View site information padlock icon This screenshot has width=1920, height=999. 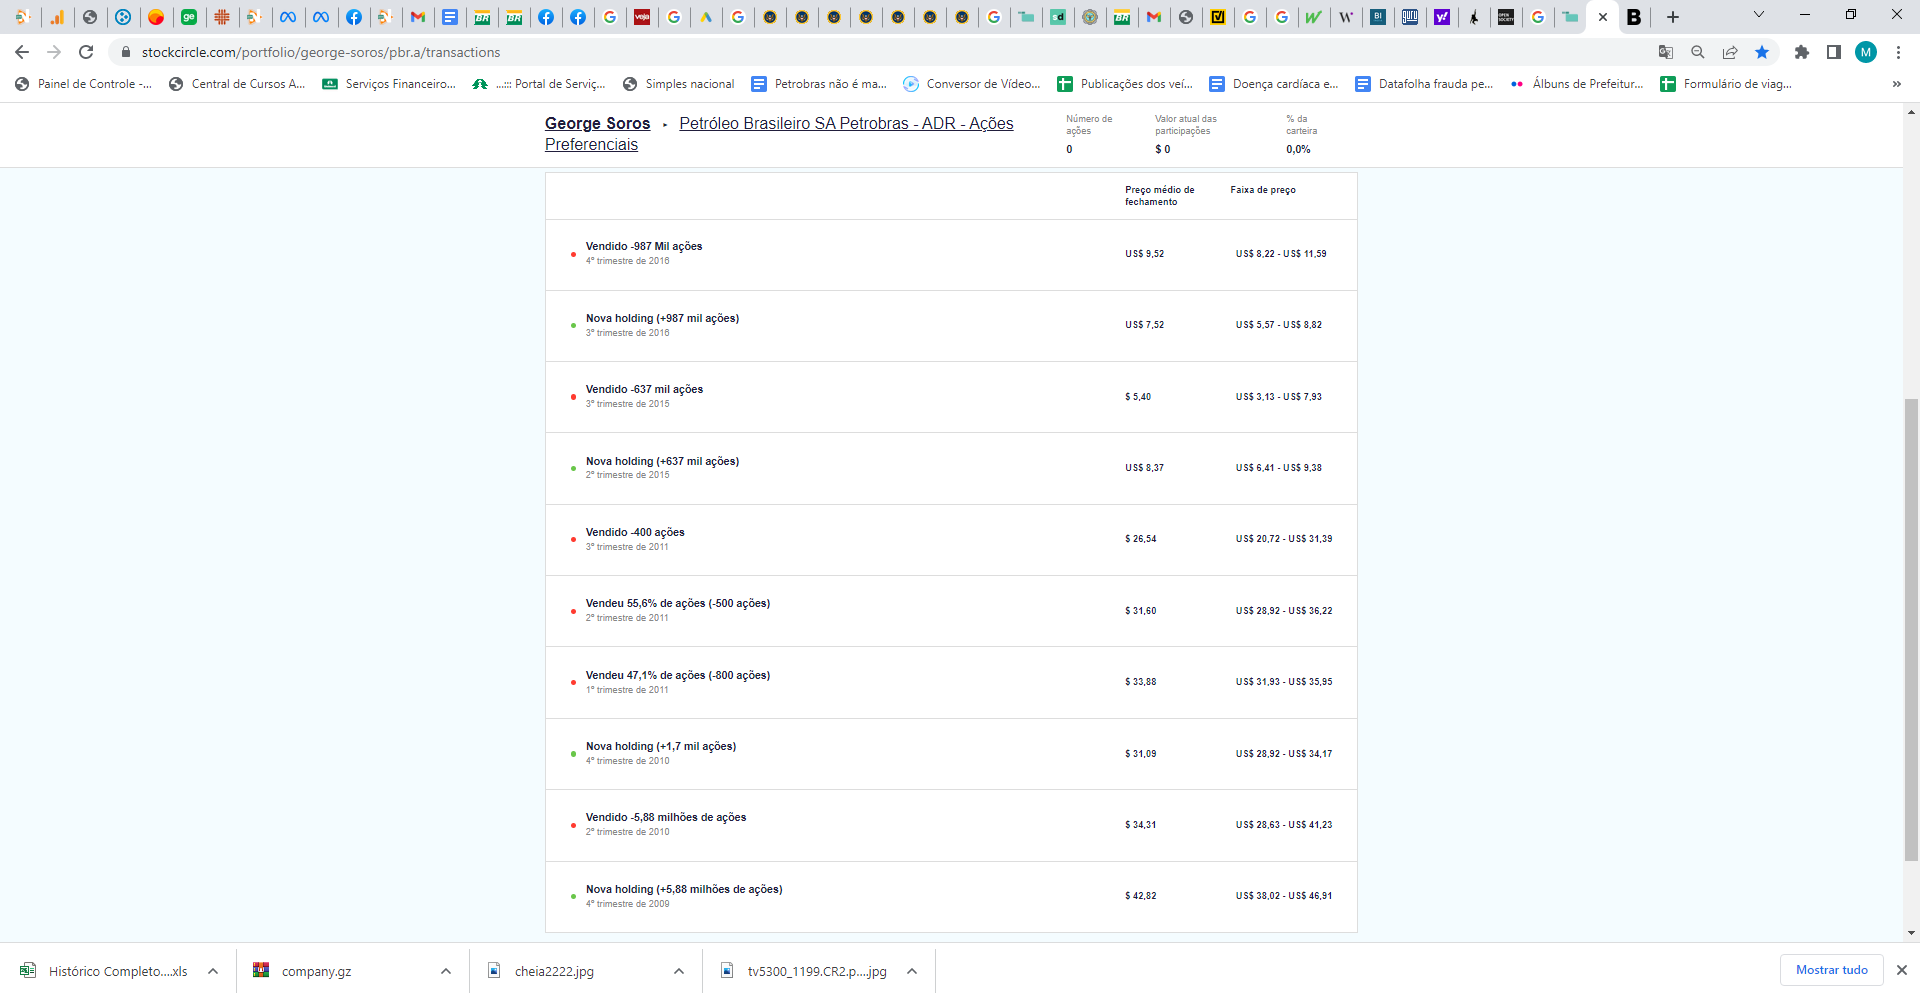tap(126, 52)
